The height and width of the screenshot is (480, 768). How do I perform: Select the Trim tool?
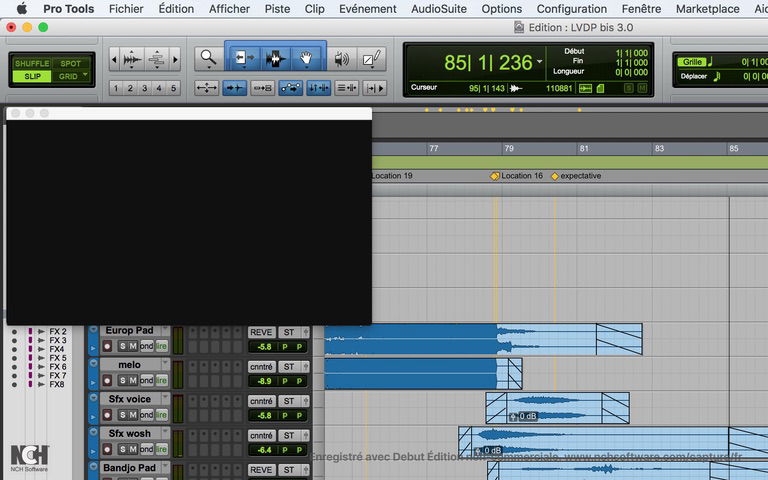(241, 59)
